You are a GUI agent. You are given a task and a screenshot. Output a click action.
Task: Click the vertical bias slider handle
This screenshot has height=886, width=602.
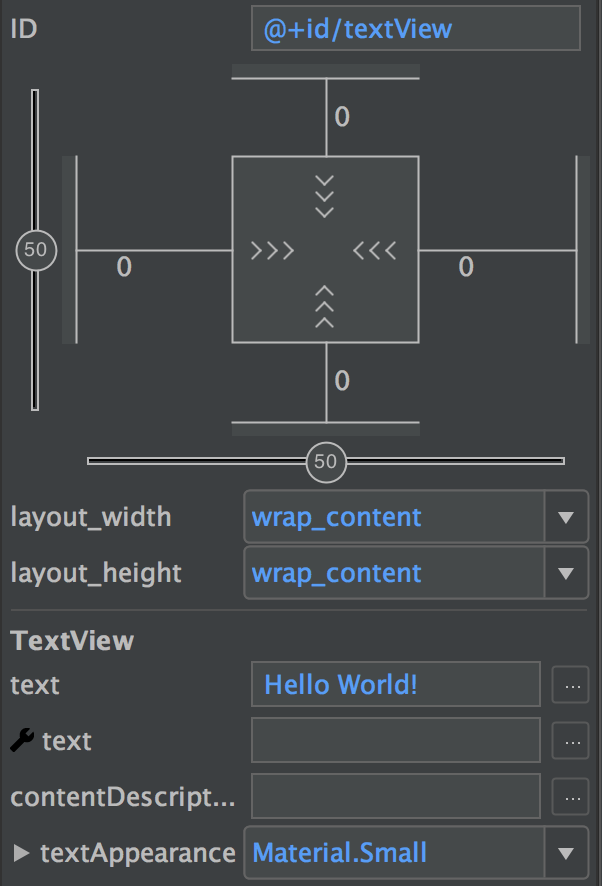click(36, 250)
